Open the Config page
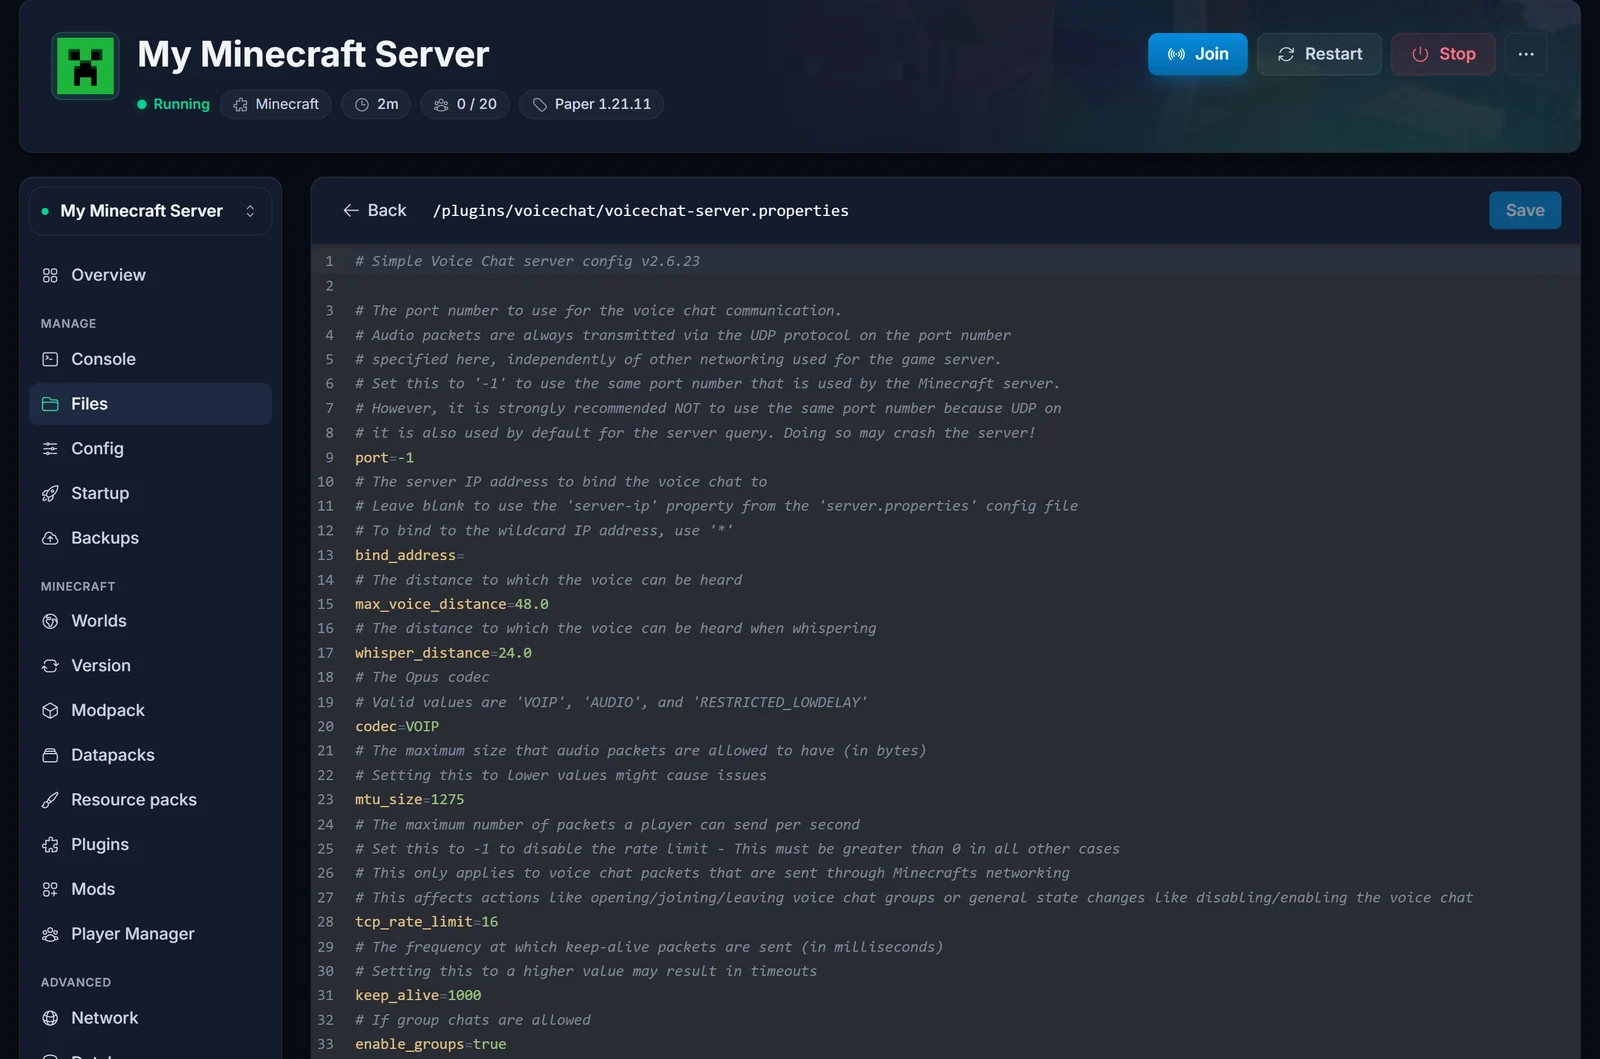This screenshot has height=1059, width=1600. click(x=150, y=449)
